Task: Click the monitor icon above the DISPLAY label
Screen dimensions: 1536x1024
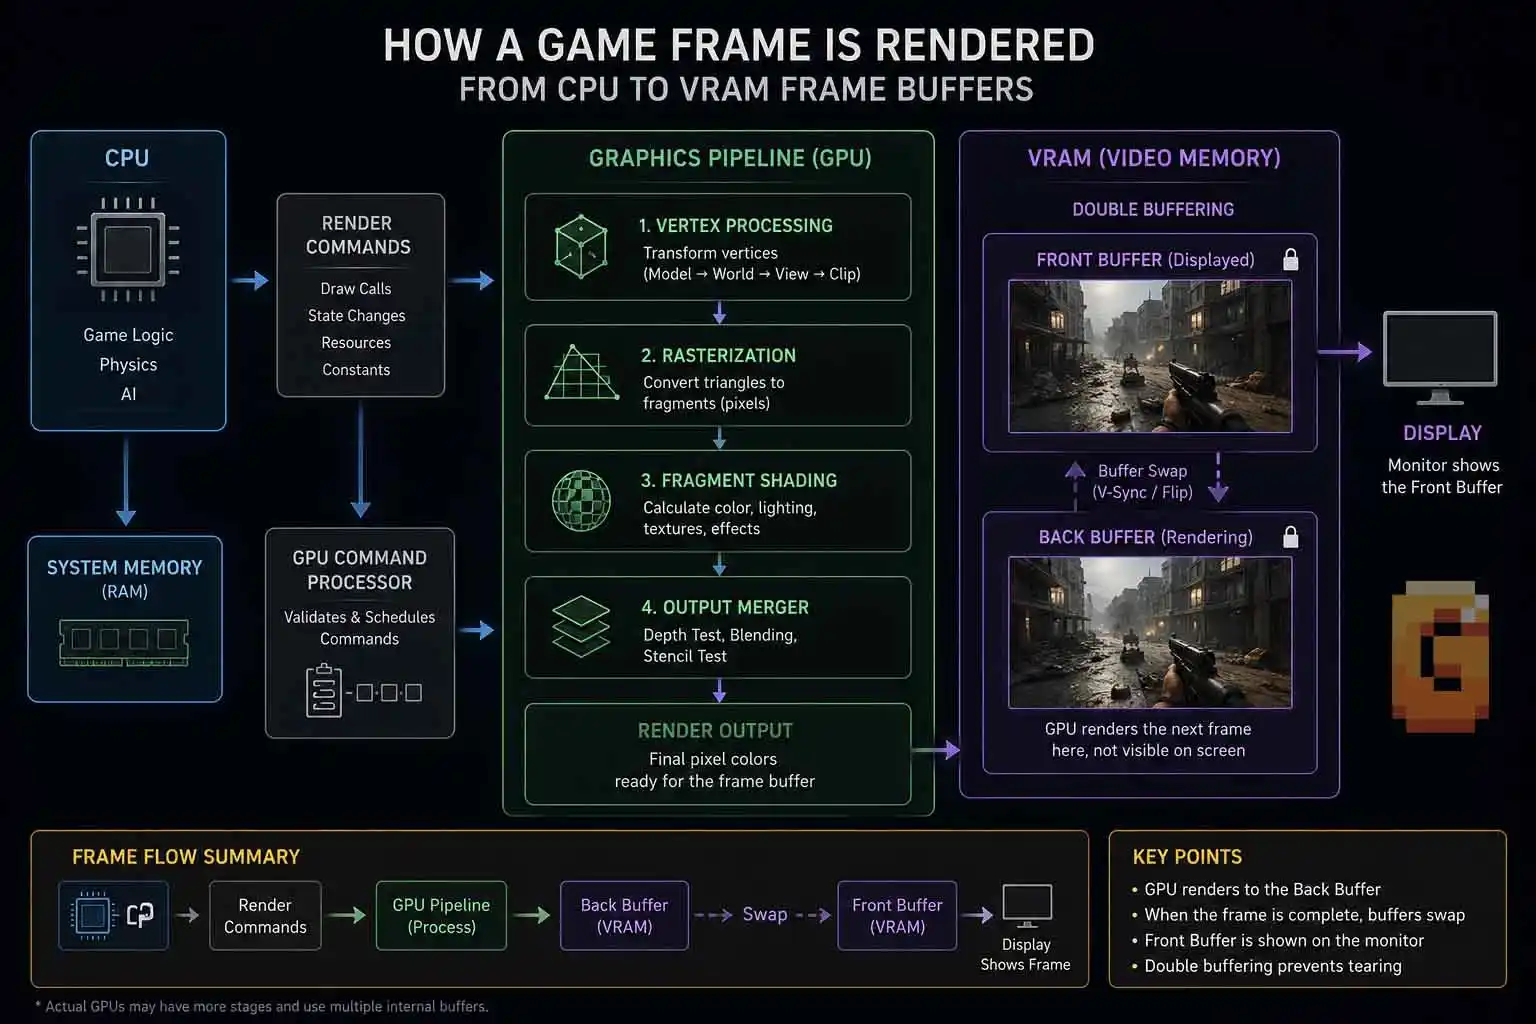Action: pos(1440,357)
